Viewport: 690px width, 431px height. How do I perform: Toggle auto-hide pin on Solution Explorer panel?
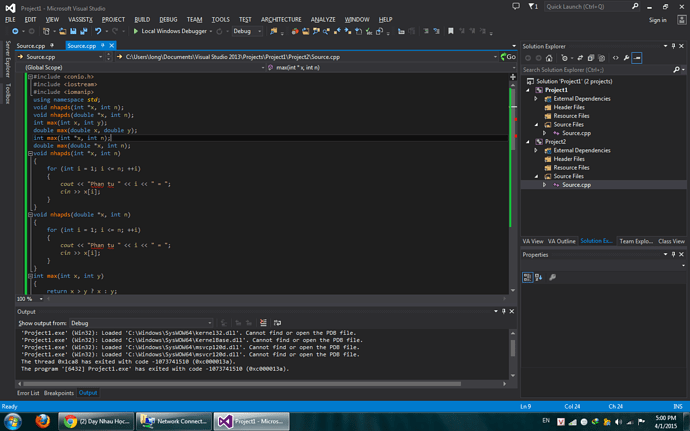pyautogui.click(x=673, y=46)
